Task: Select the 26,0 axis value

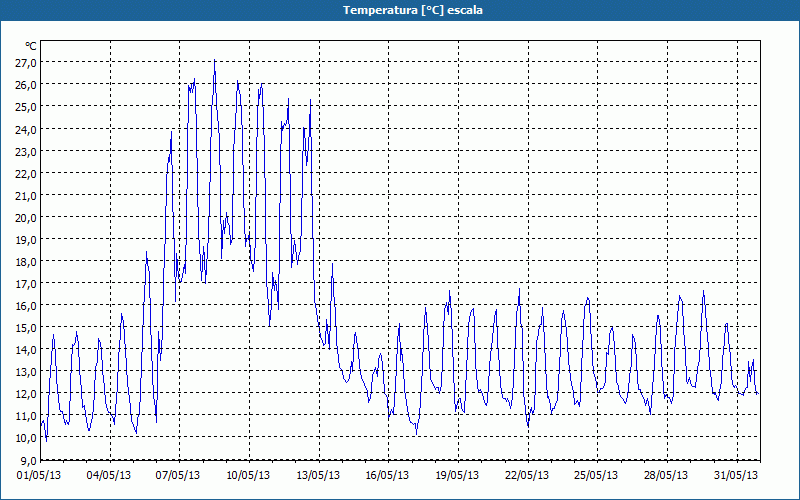Action: coord(26,85)
